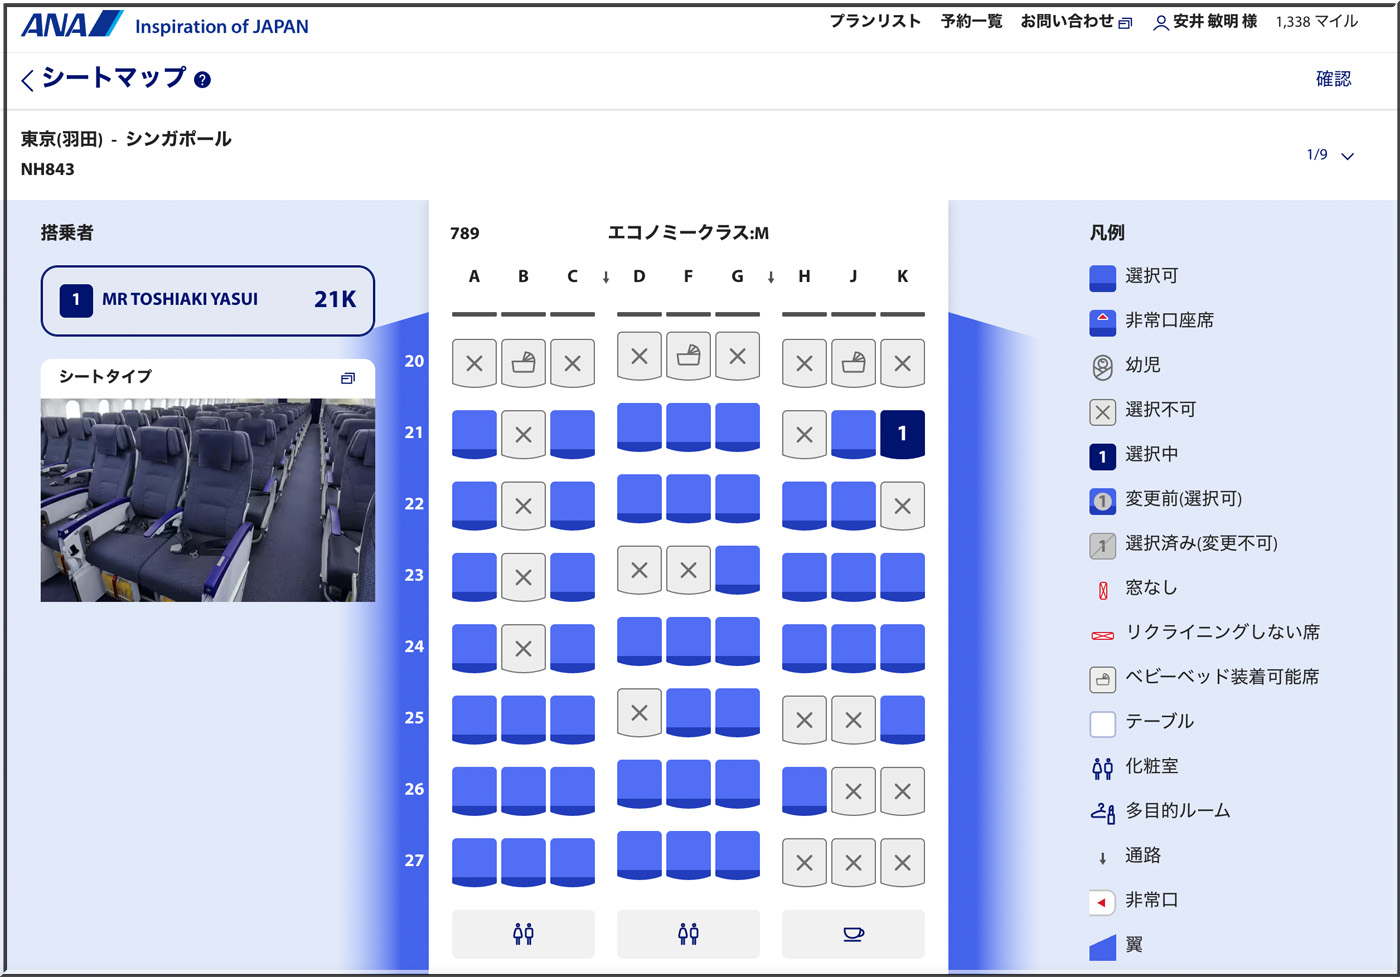This screenshot has height=977, width=1400.
Task: Click the user account profile icon
Action: coord(1160,23)
